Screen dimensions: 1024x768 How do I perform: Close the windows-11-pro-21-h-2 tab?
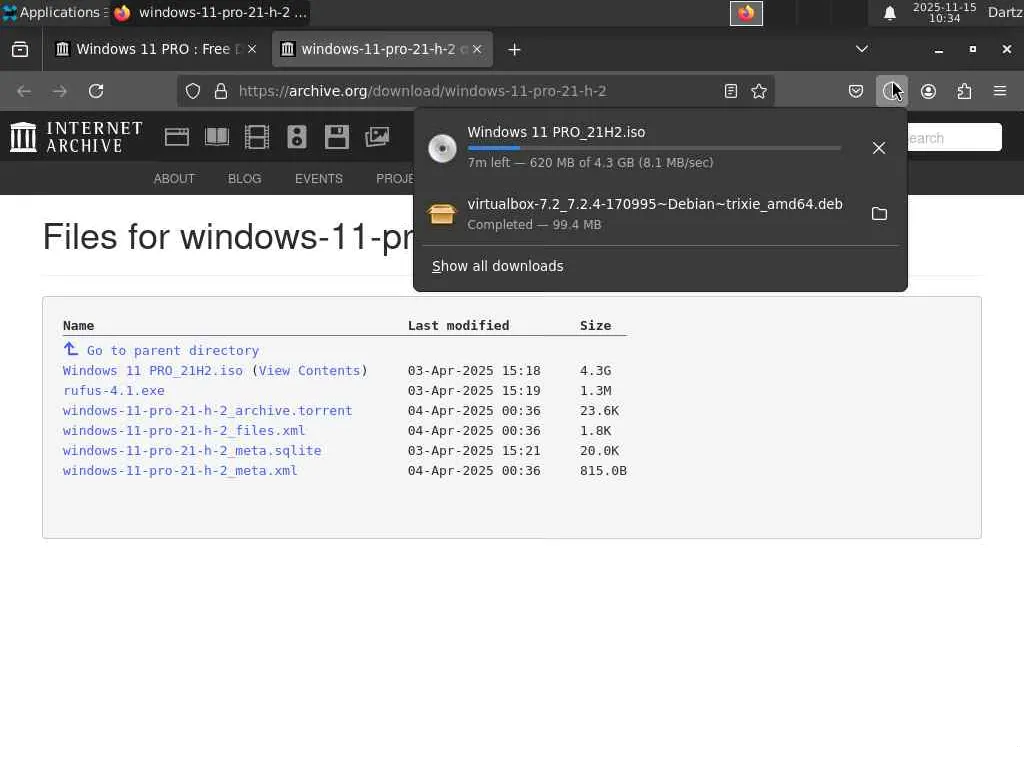click(x=477, y=50)
